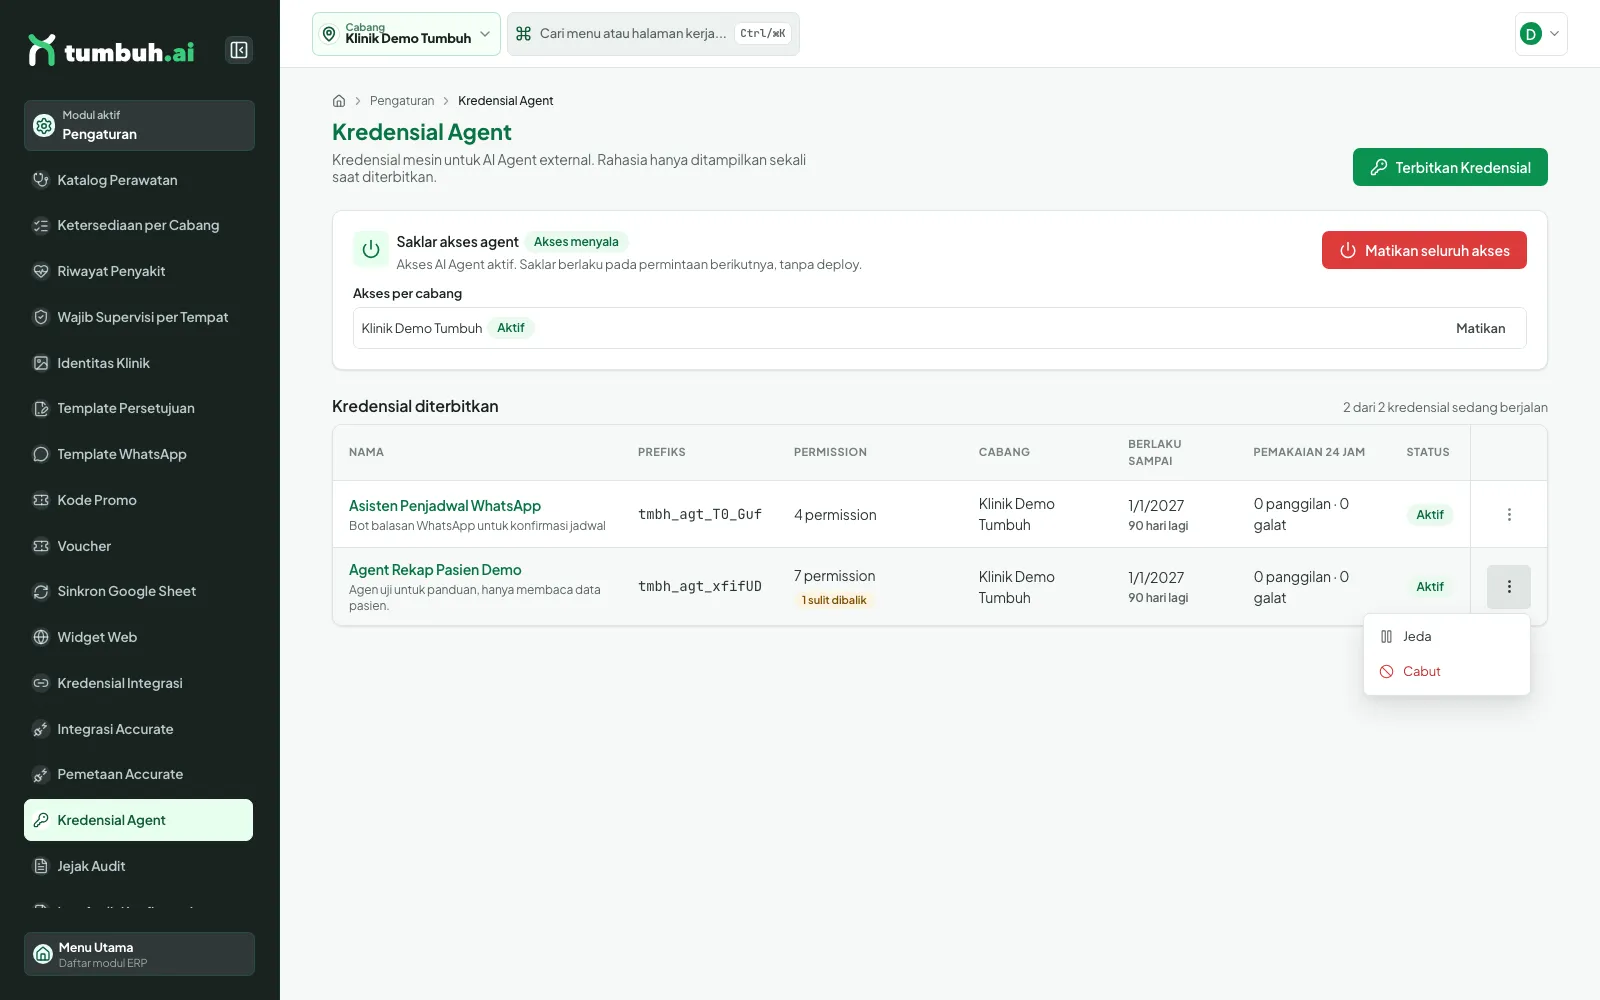
Task: Open the row menu for Asisten Penjadwal WhatsApp
Action: (1509, 514)
